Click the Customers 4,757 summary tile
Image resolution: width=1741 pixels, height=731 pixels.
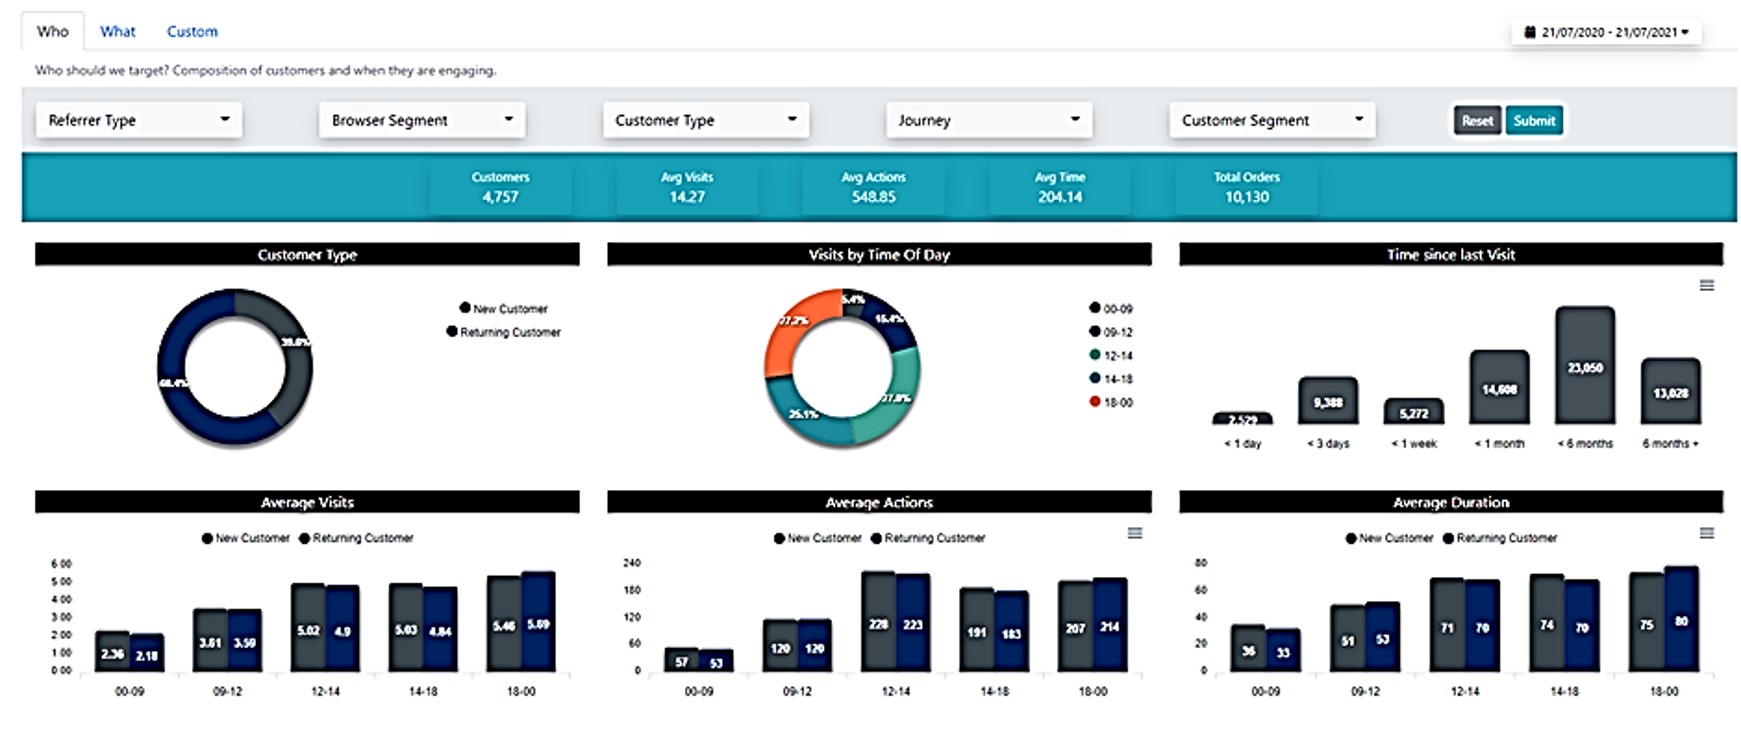point(501,187)
